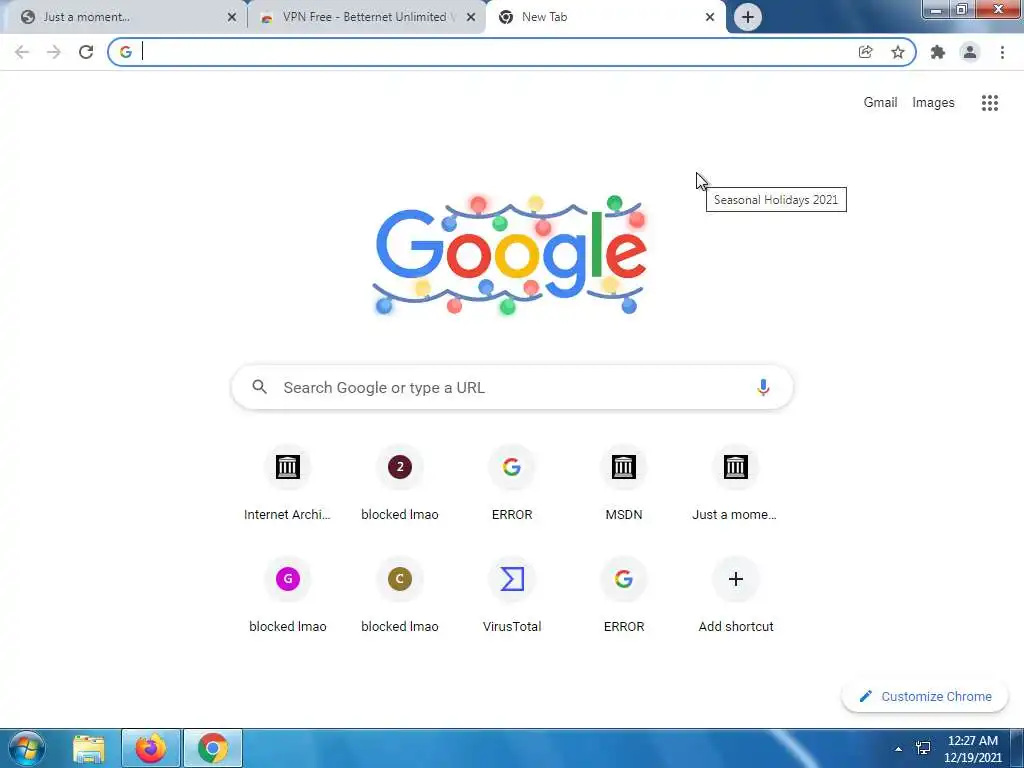Show hidden system tray icons

point(898,749)
